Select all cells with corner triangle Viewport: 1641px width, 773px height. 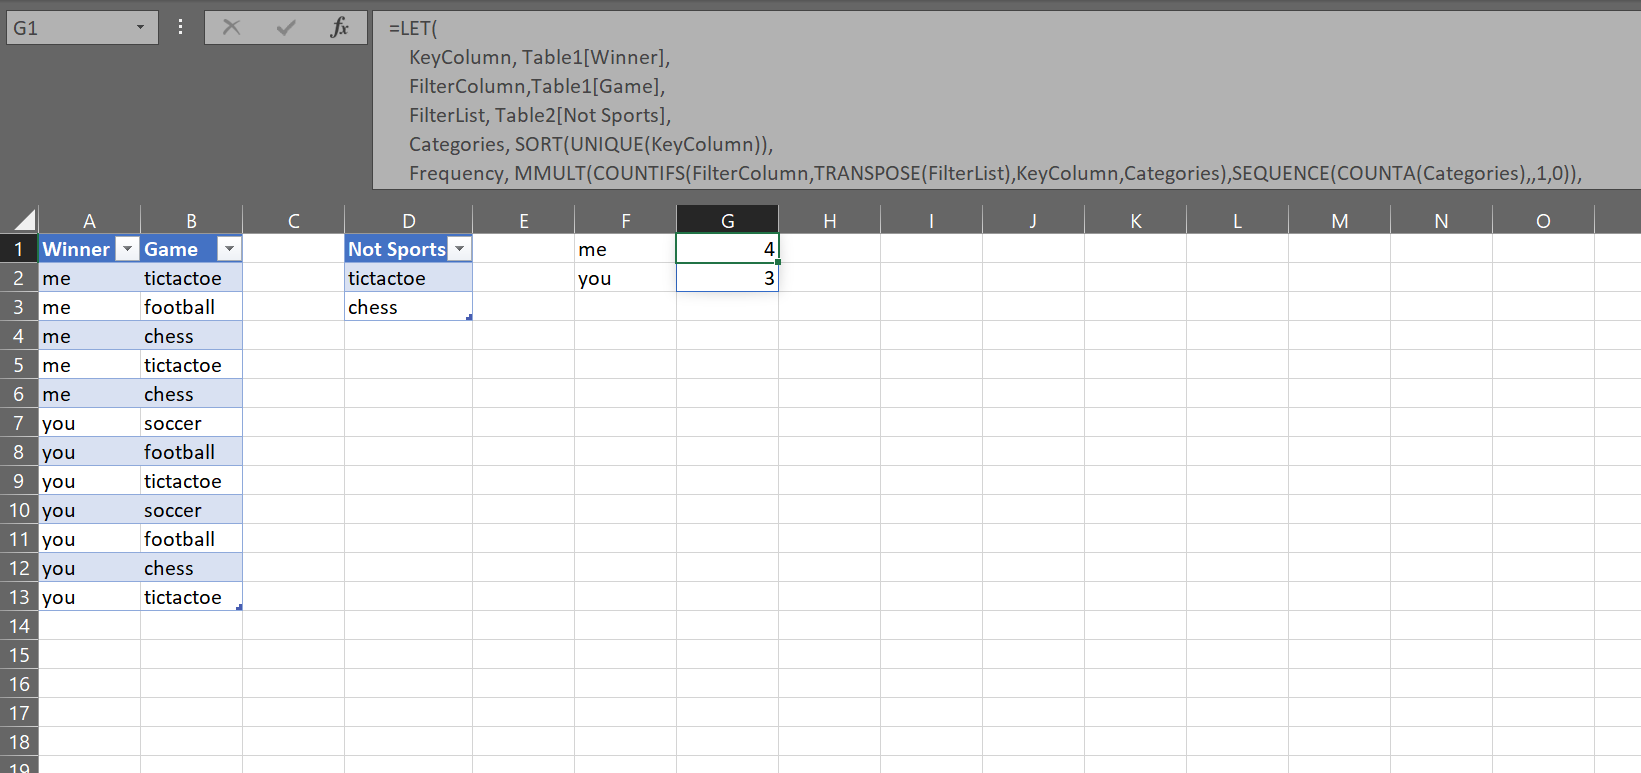(x=21, y=220)
